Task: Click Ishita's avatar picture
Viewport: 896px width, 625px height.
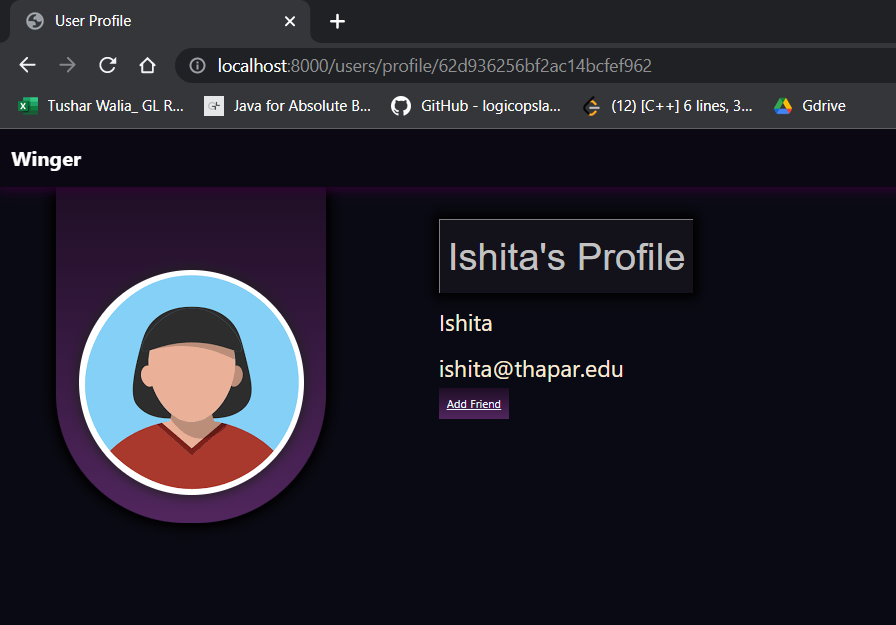Action: tap(190, 383)
